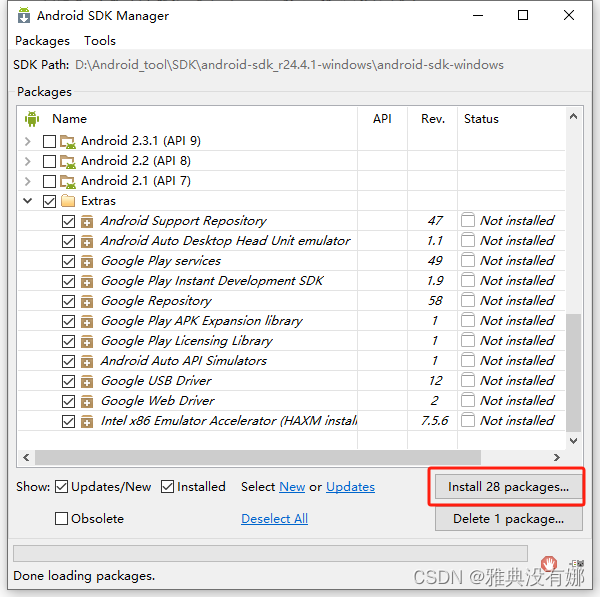Click the horizontal scrollbar right arrow

pyautogui.click(x=556, y=457)
